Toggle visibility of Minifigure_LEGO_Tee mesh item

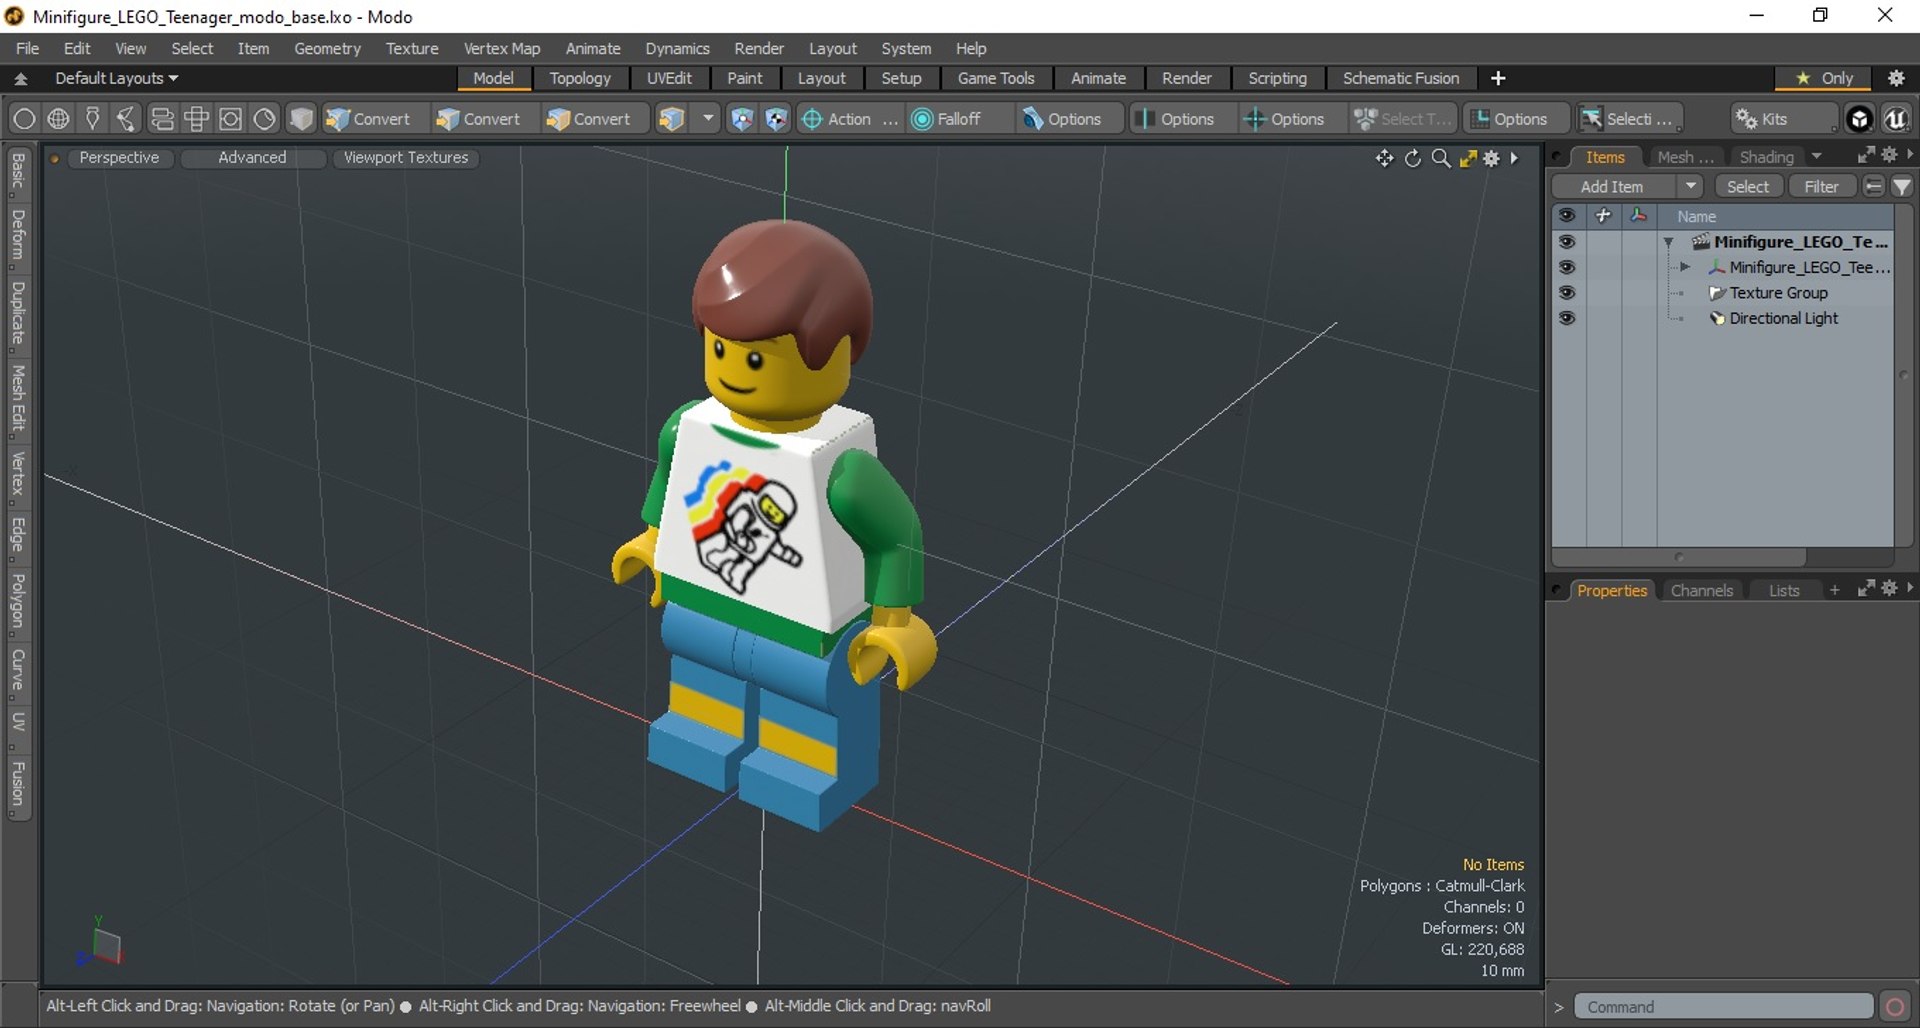coord(1567,267)
